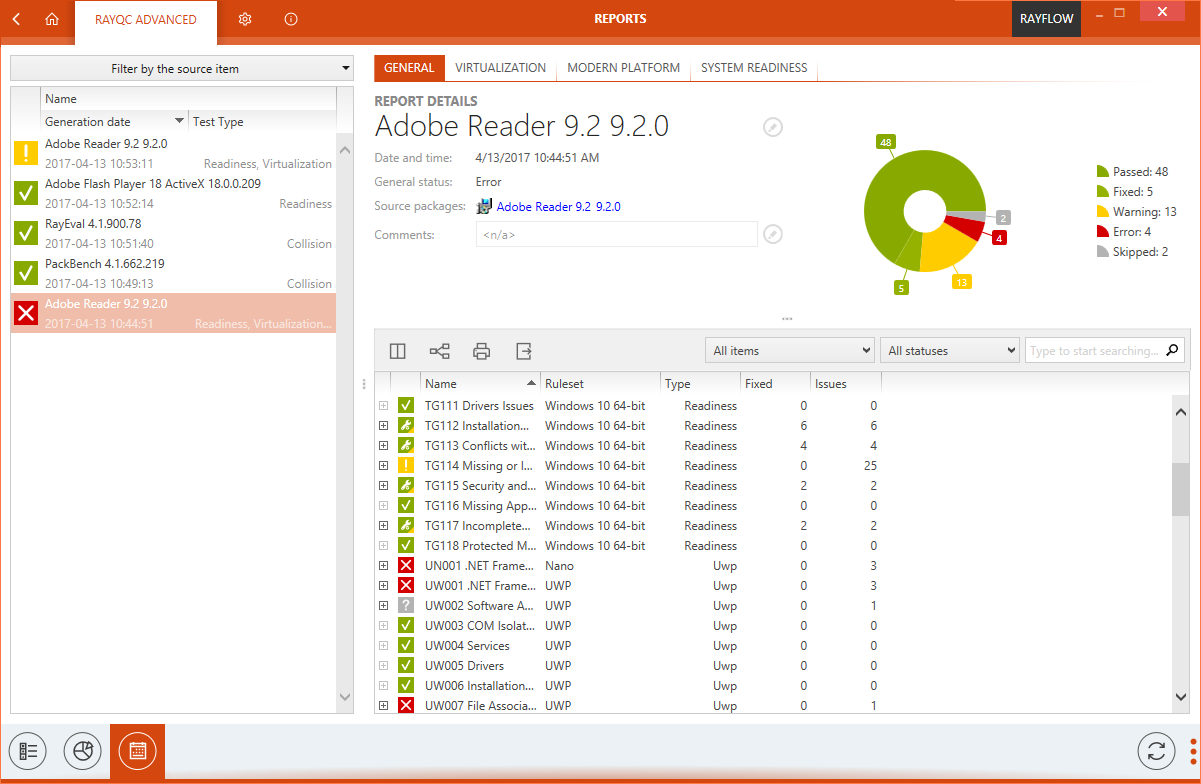Click the home icon in the title bar
Screen dimensions: 1201x784
(x=52, y=19)
